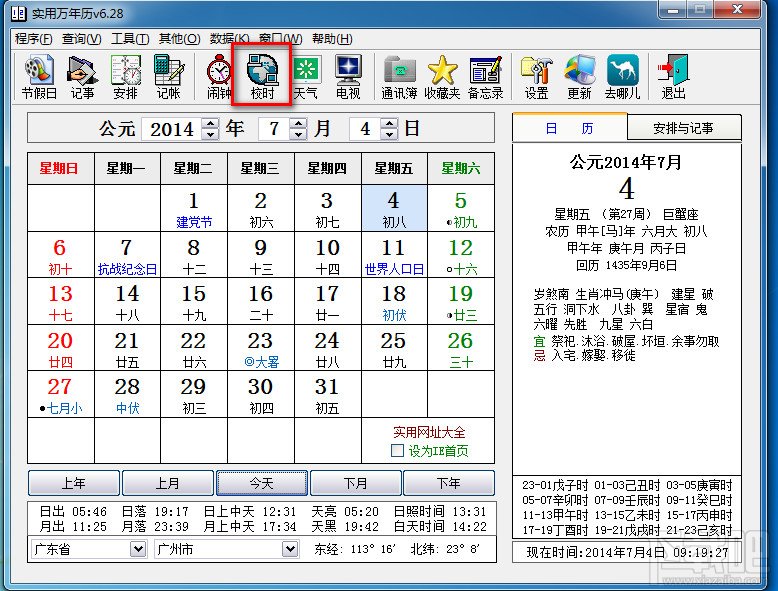Screen dimensions: 778x591
Task: Select July 27 七月小 cell
Action: [x=61, y=394]
